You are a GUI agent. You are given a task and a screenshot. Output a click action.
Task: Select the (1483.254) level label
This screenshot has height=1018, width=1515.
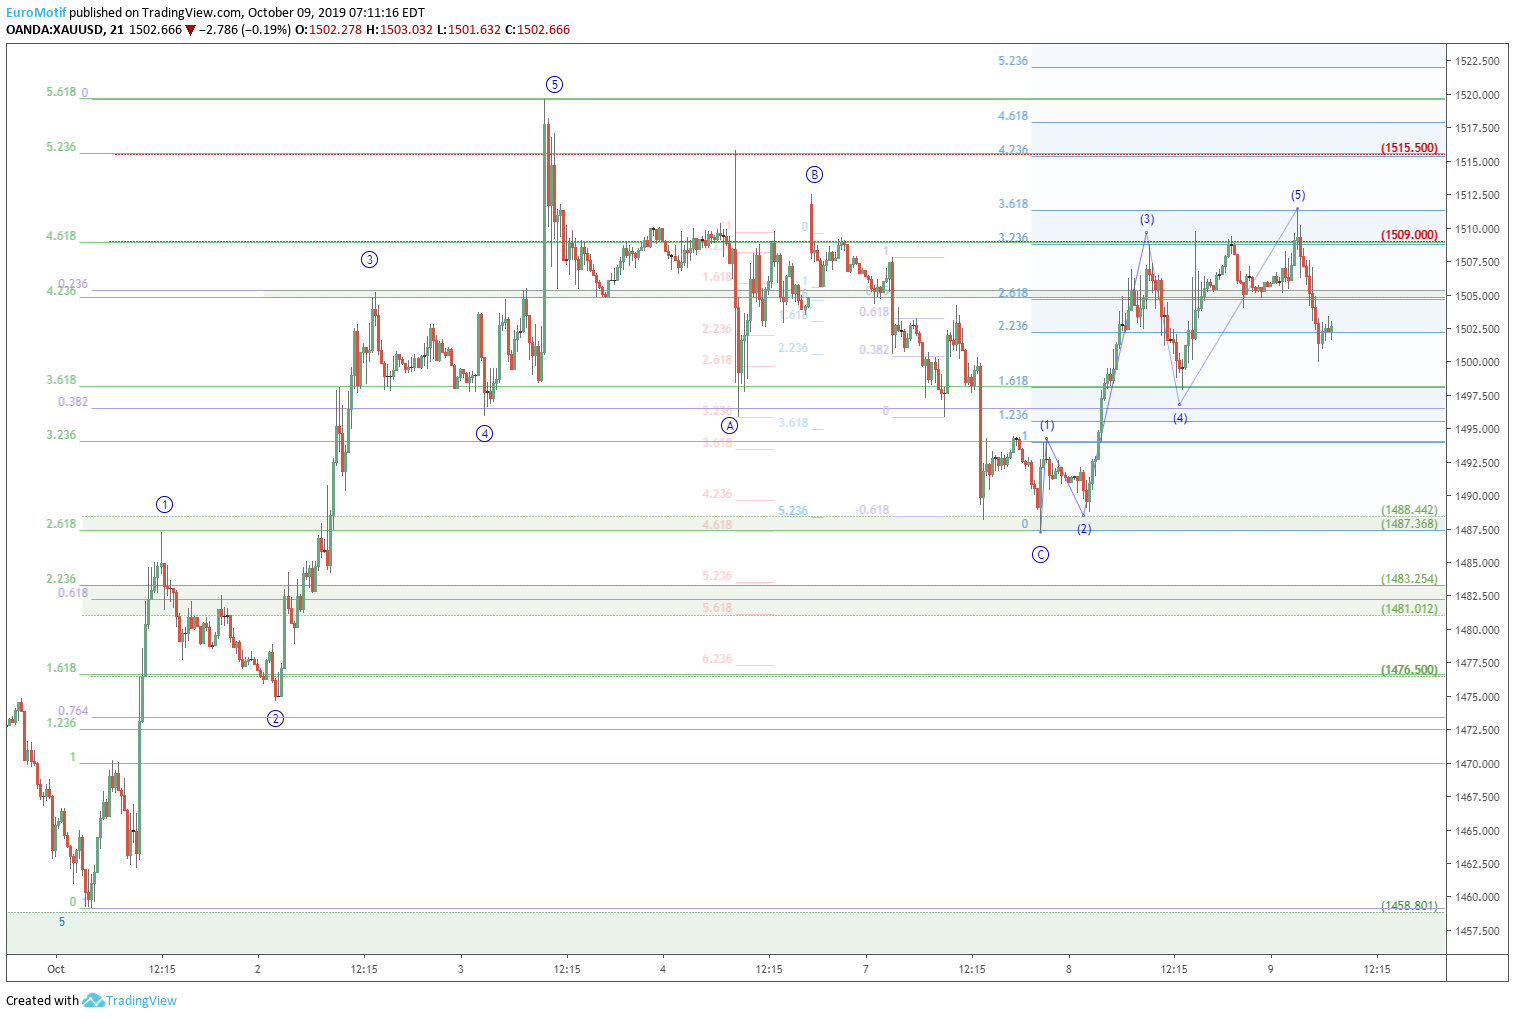pos(1409,579)
